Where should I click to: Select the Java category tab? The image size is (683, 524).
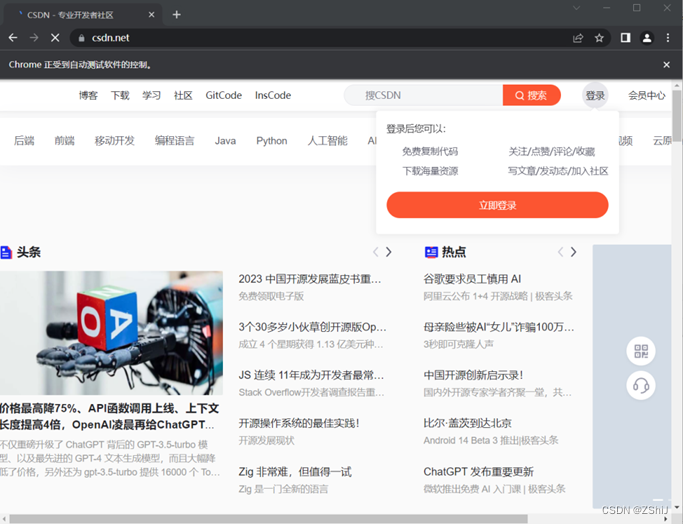(x=225, y=141)
